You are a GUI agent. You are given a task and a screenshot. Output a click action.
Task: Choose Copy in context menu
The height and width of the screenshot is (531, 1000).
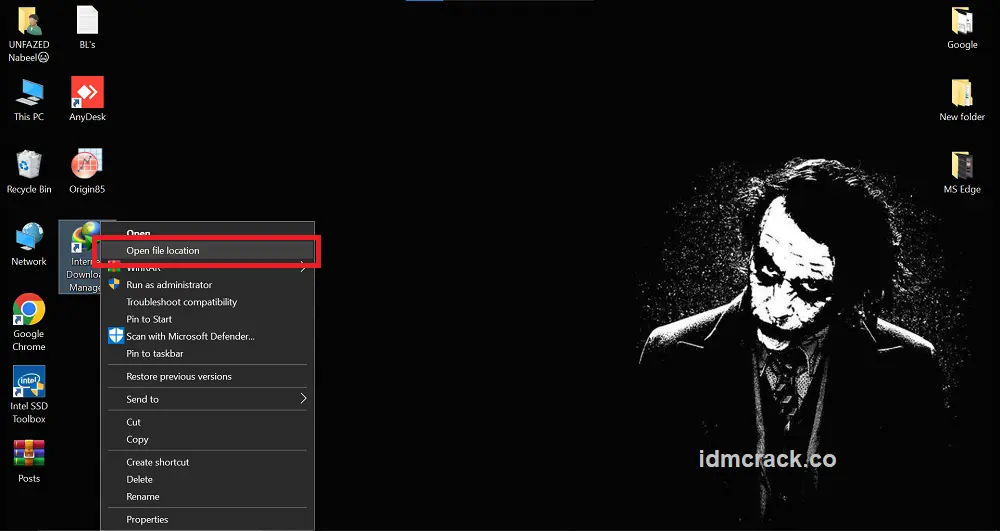point(207,440)
